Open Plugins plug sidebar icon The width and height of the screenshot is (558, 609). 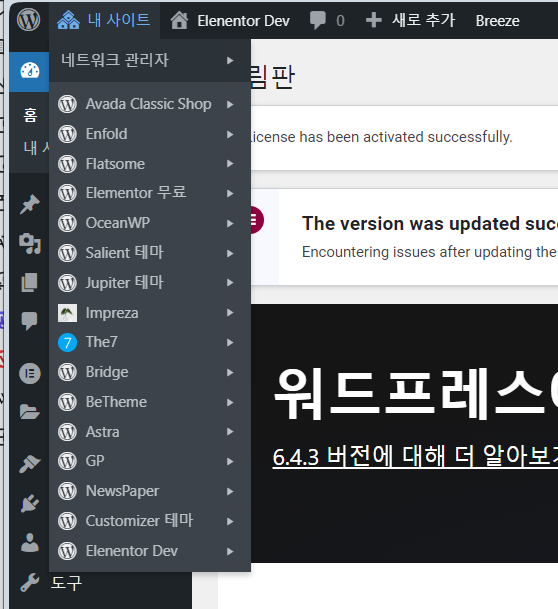tap(30, 504)
